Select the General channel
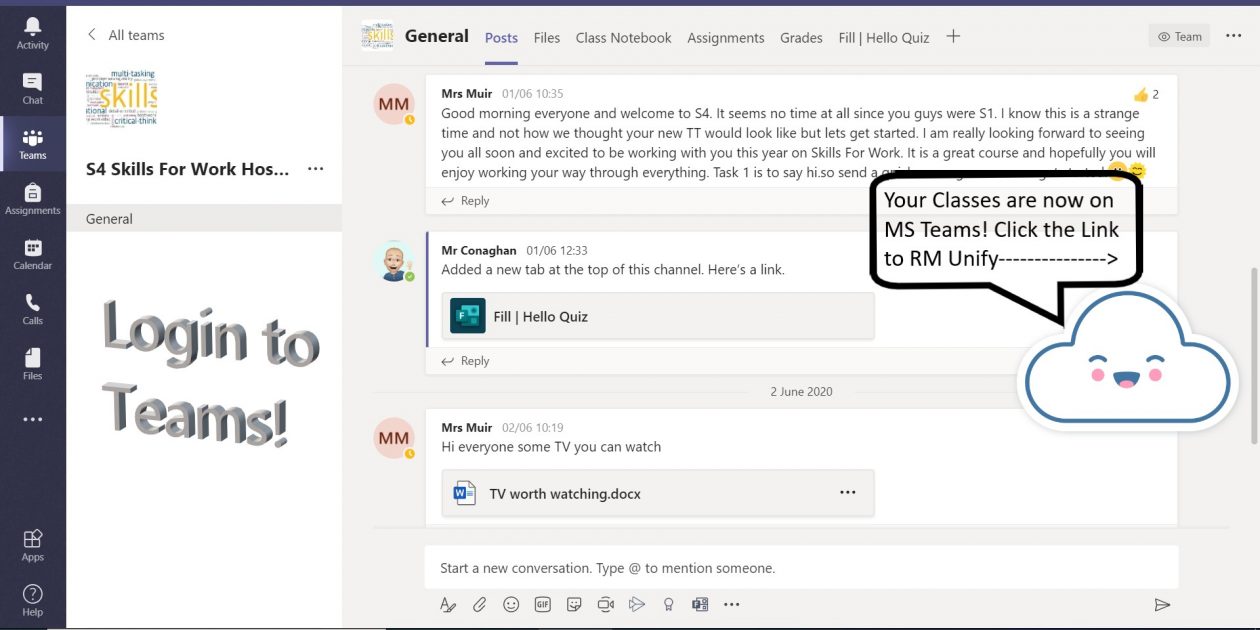This screenshot has width=1260, height=630. pyautogui.click(x=204, y=218)
